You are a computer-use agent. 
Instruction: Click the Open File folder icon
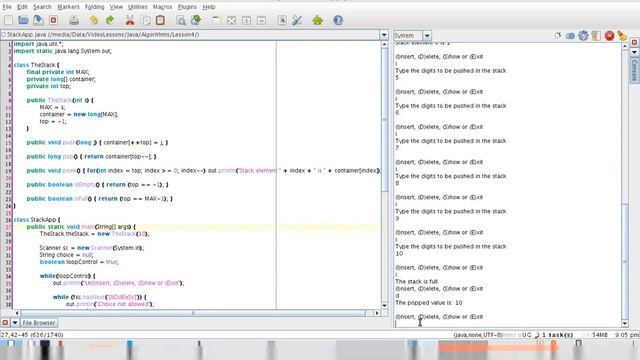23,20
